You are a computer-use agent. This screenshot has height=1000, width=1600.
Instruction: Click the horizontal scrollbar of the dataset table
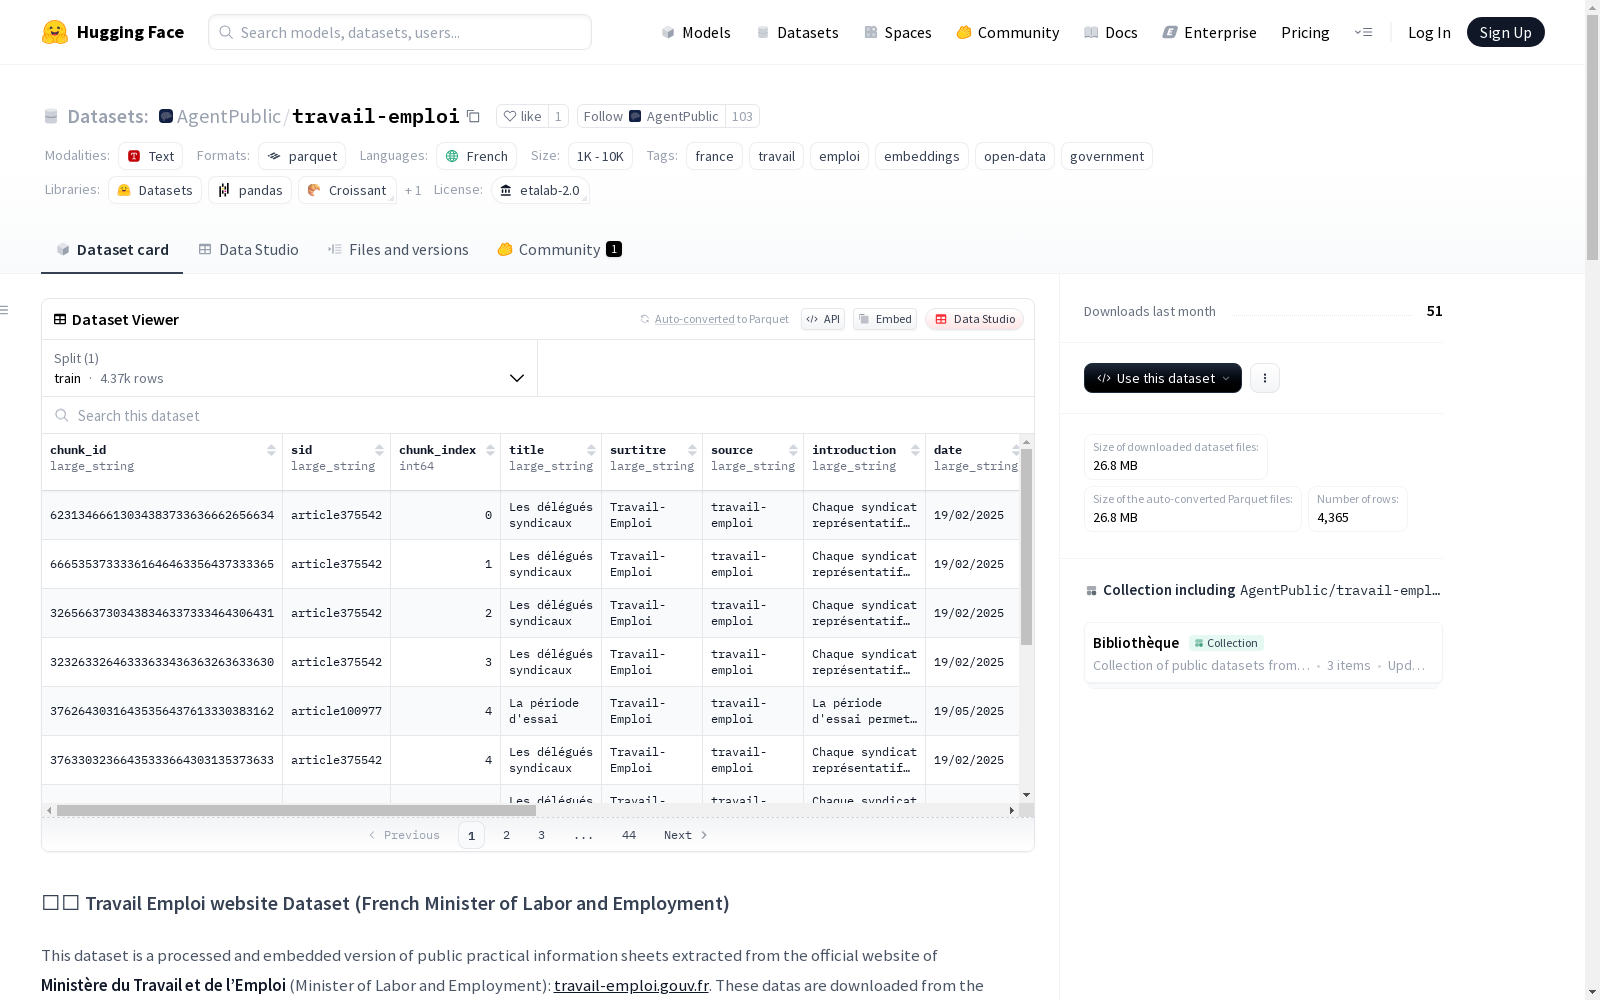[x=296, y=810]
